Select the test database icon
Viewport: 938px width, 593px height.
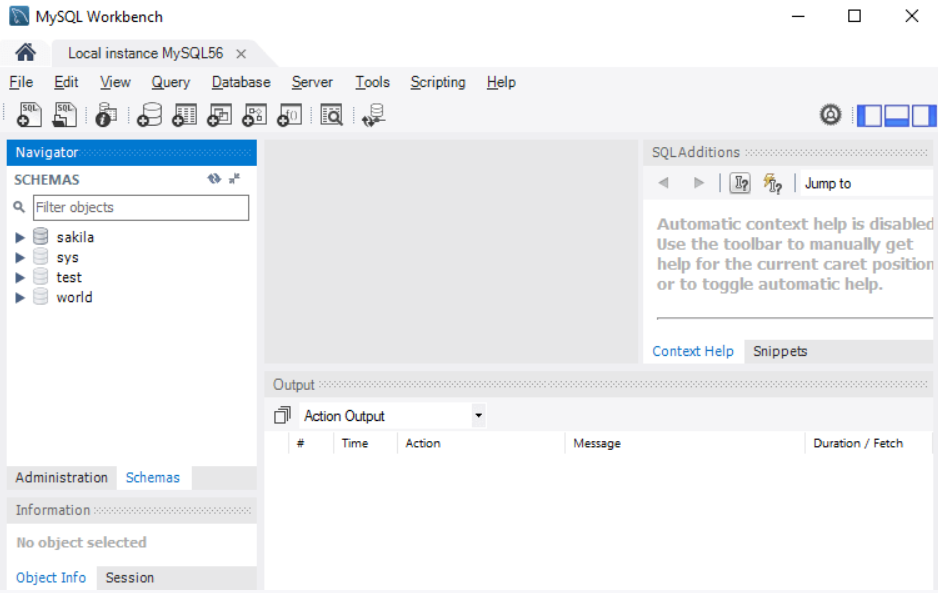point(40,276)
